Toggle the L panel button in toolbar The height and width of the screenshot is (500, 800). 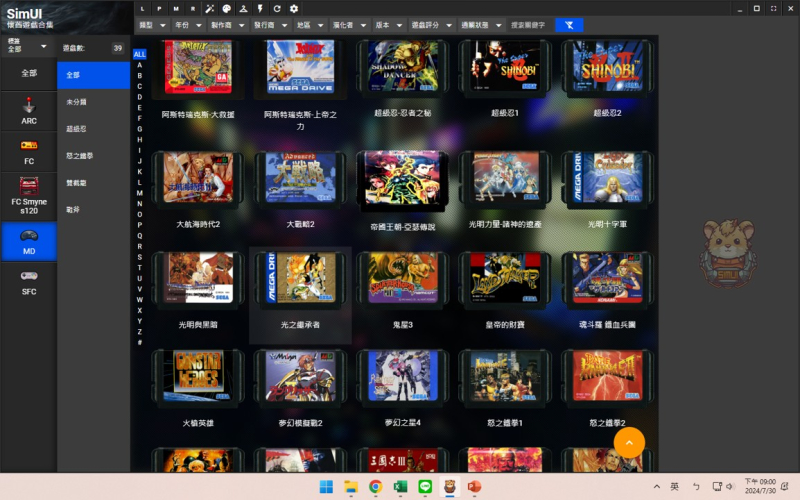(142, 9)
